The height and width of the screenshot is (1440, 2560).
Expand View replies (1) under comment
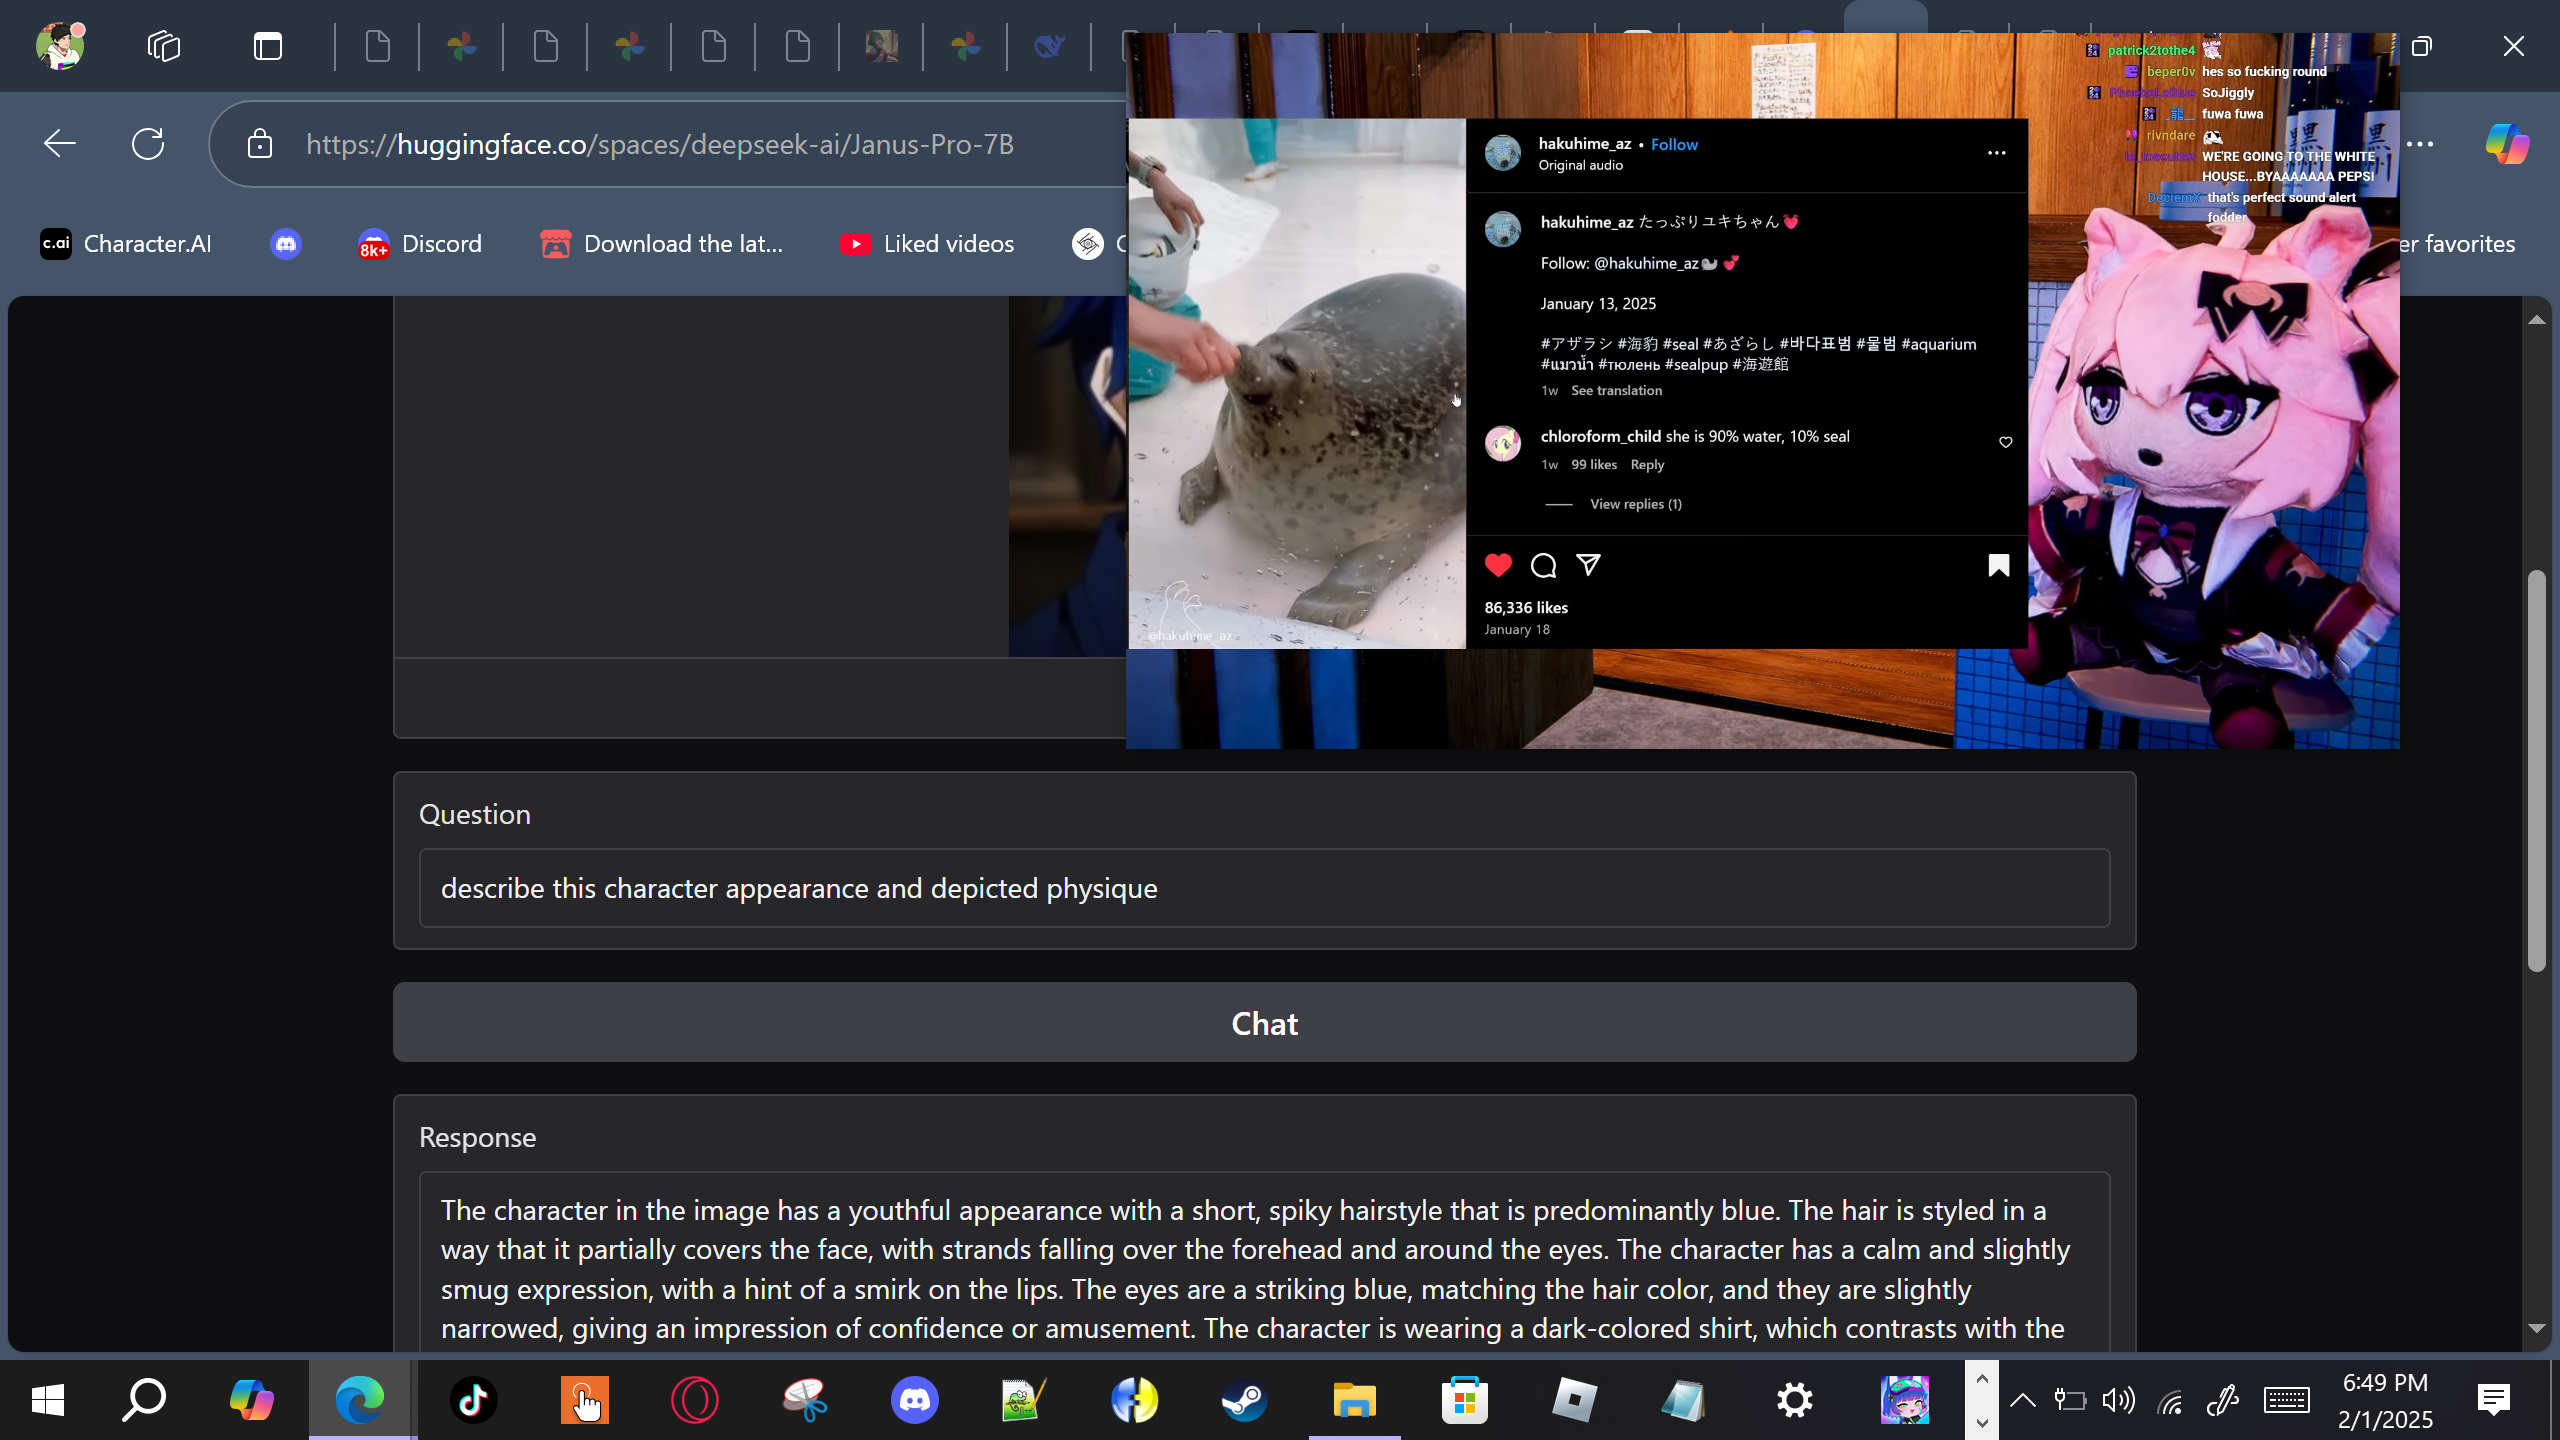(x=1635, y=504)
